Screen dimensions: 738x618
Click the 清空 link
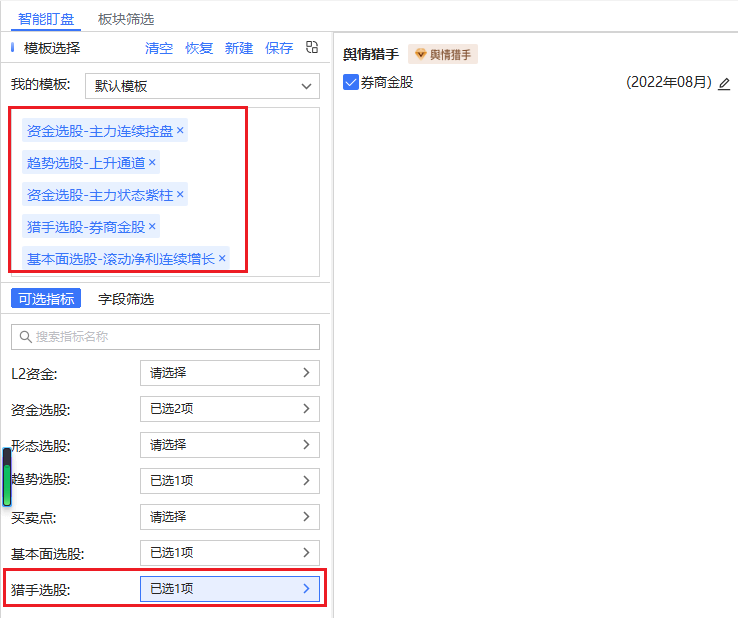tap(159, 48)
